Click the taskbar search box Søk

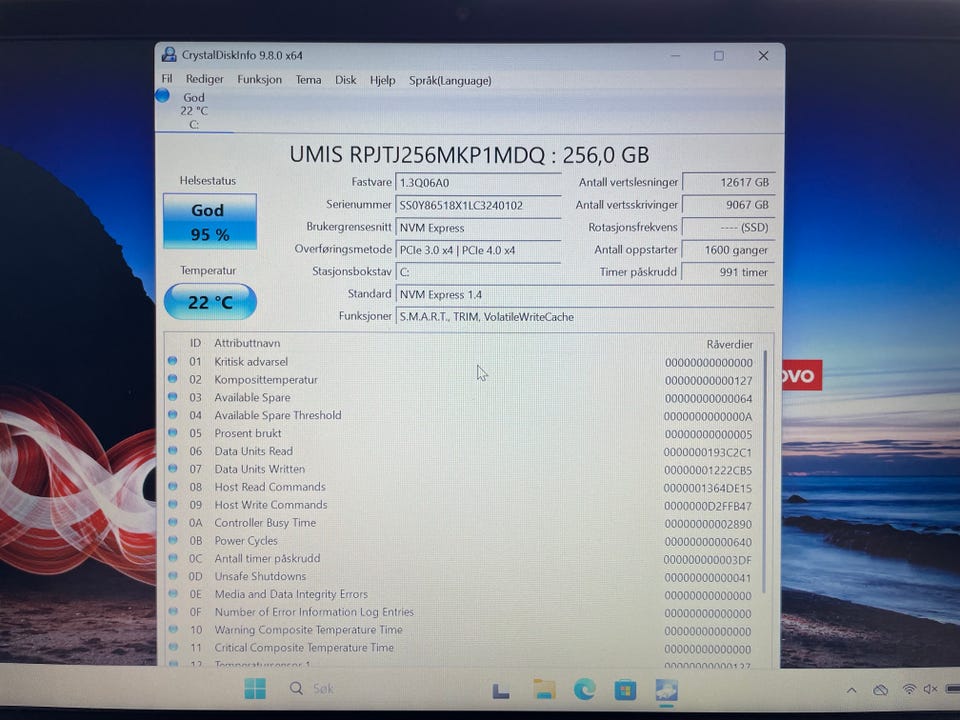click(312, 689)
